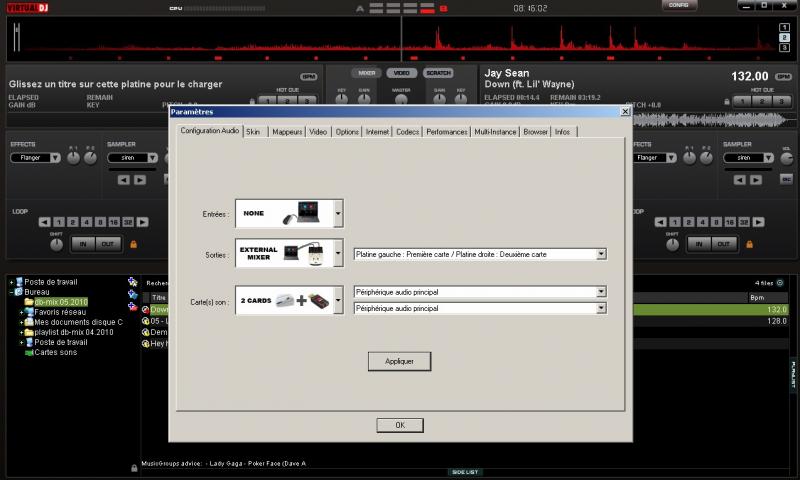Double left deck loop with right arrow
The height and width of the screenshot is (480, 800).
142,222
